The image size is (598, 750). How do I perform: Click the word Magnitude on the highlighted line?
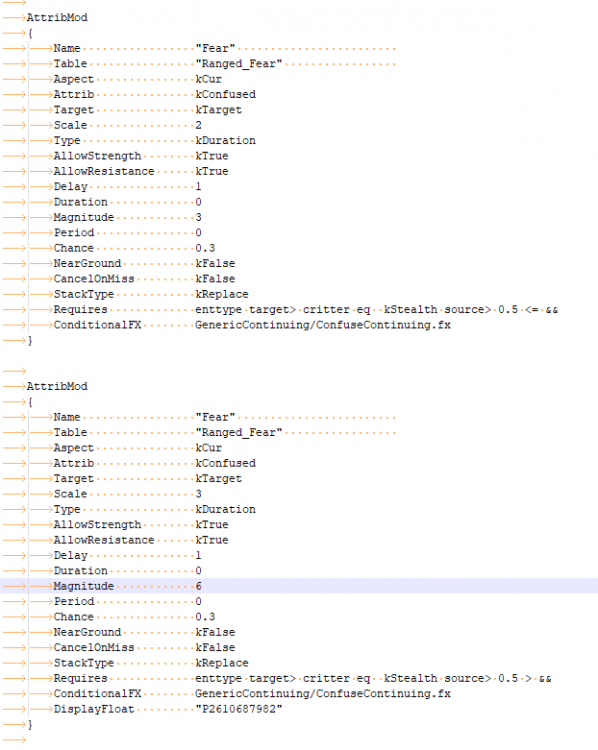coord(84,586)
